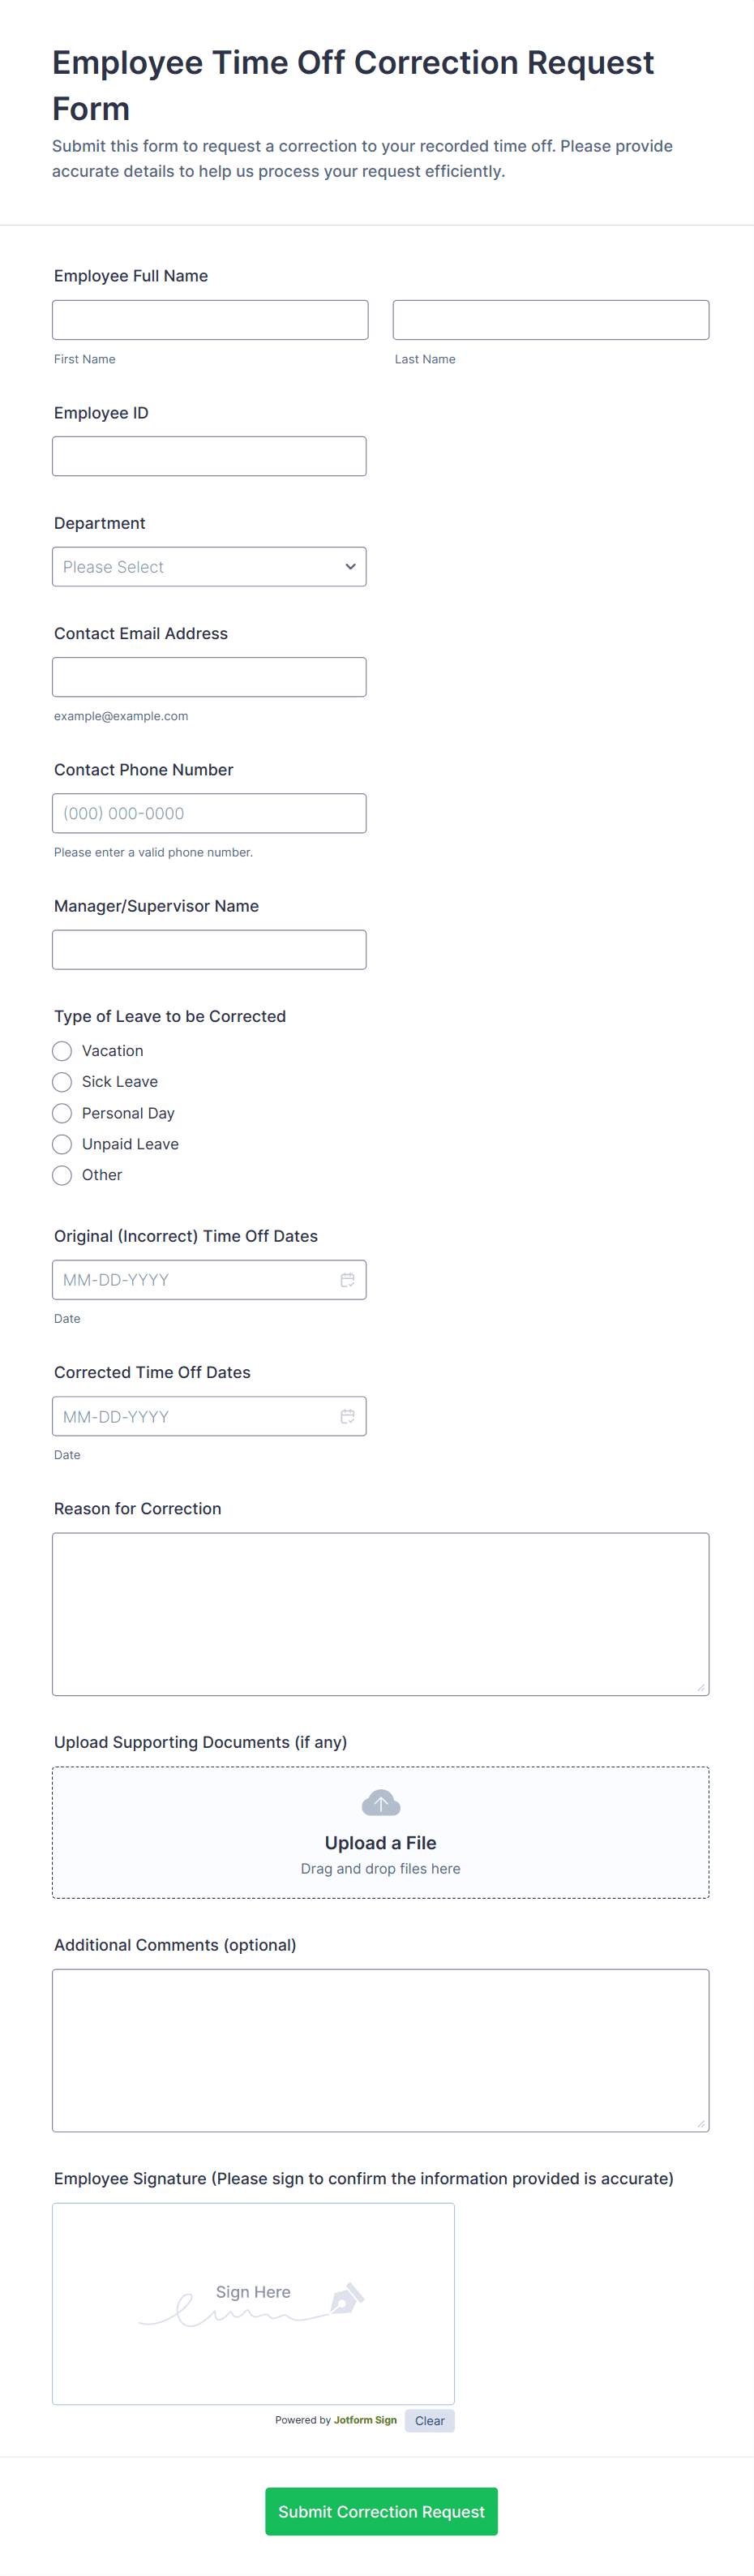Click the Contact Phone Number field
The width and height of the screenshot is (754, 2576).
click(x=209, y=813)
